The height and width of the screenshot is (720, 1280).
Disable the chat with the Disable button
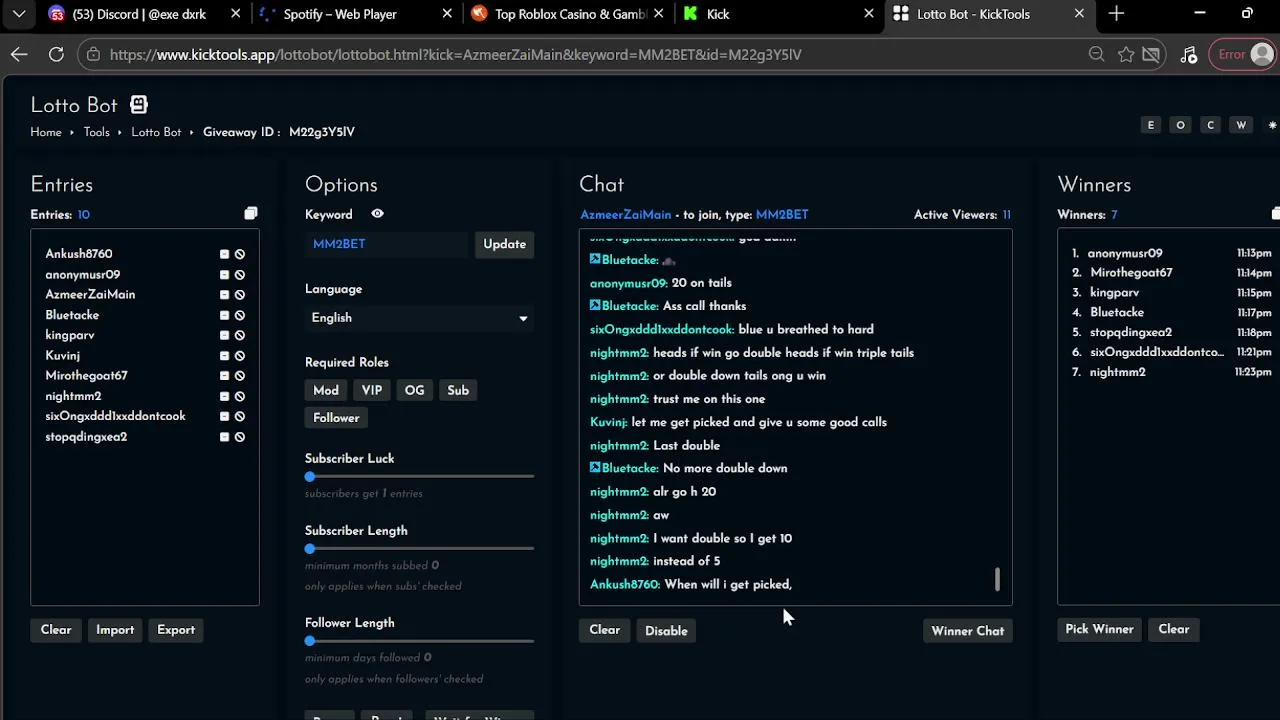(x=666, y=631)
